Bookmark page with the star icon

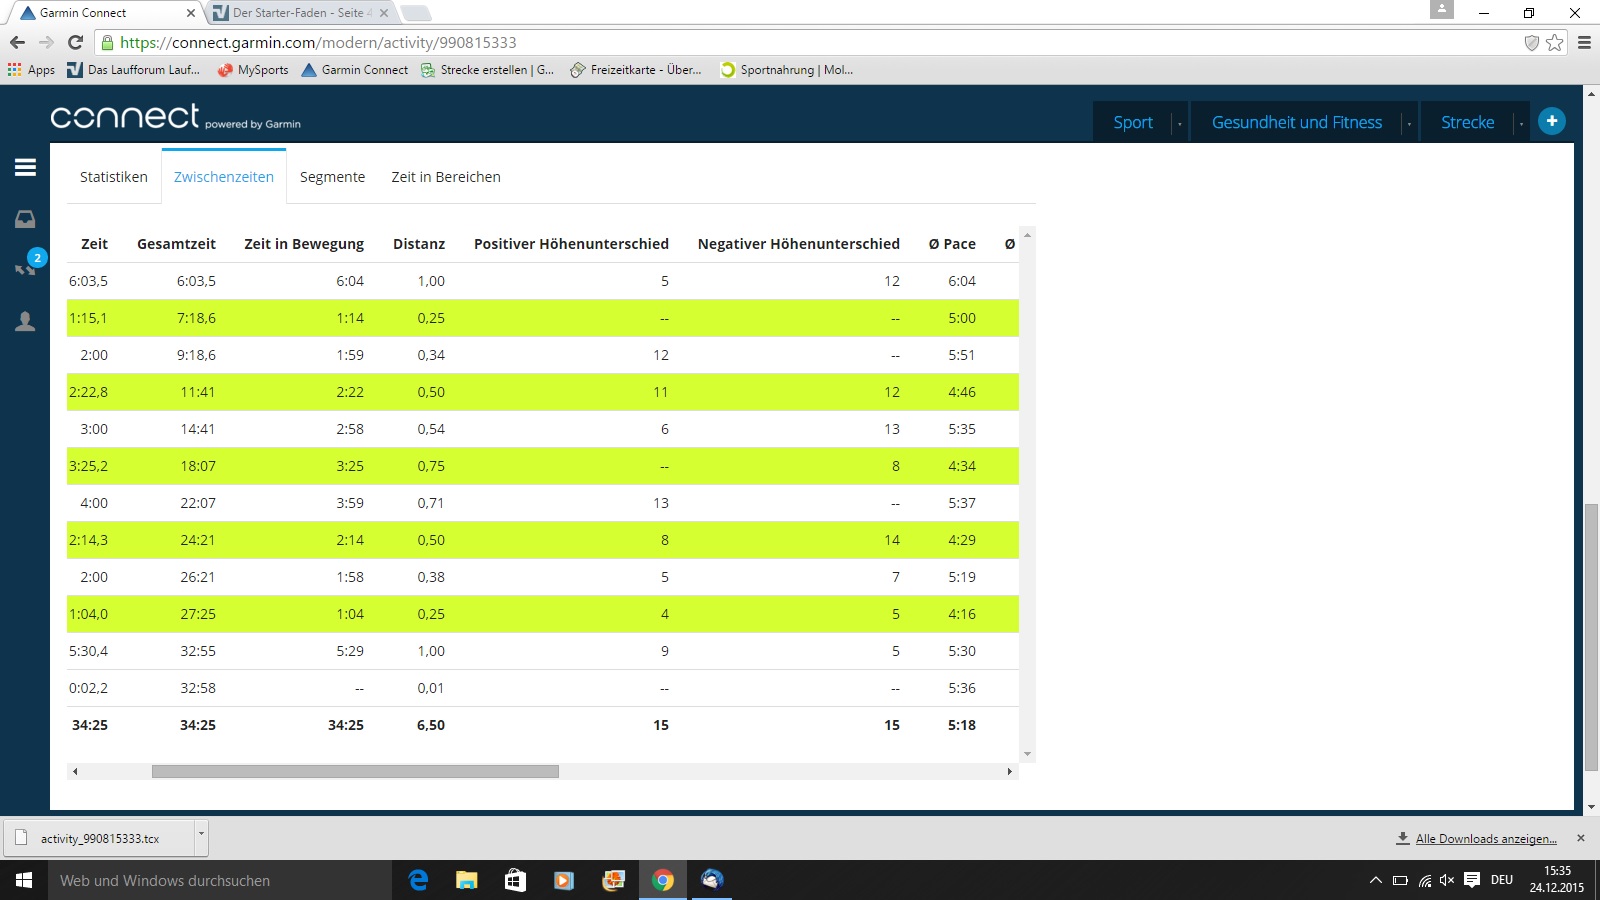point(1554,42)
